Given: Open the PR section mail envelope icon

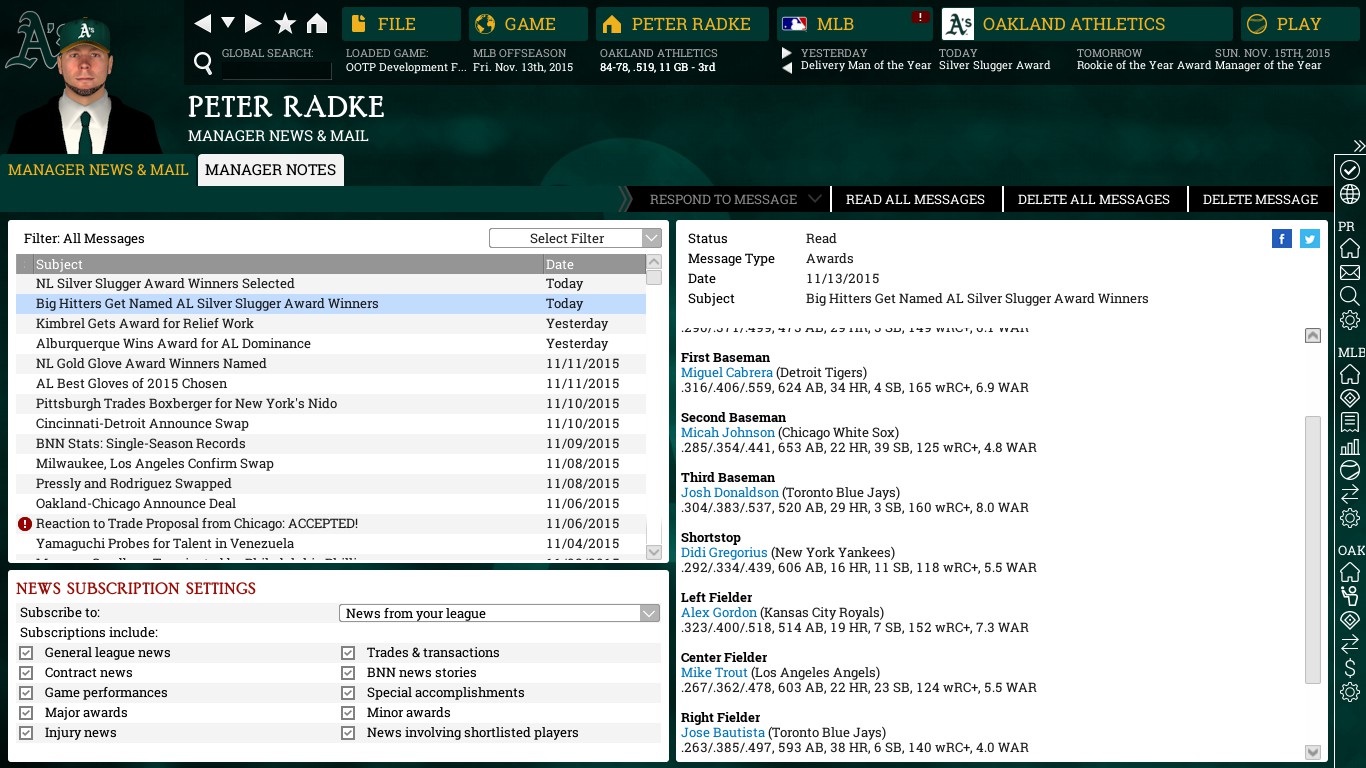Looking at the screenshot, I should (1350, 272).
